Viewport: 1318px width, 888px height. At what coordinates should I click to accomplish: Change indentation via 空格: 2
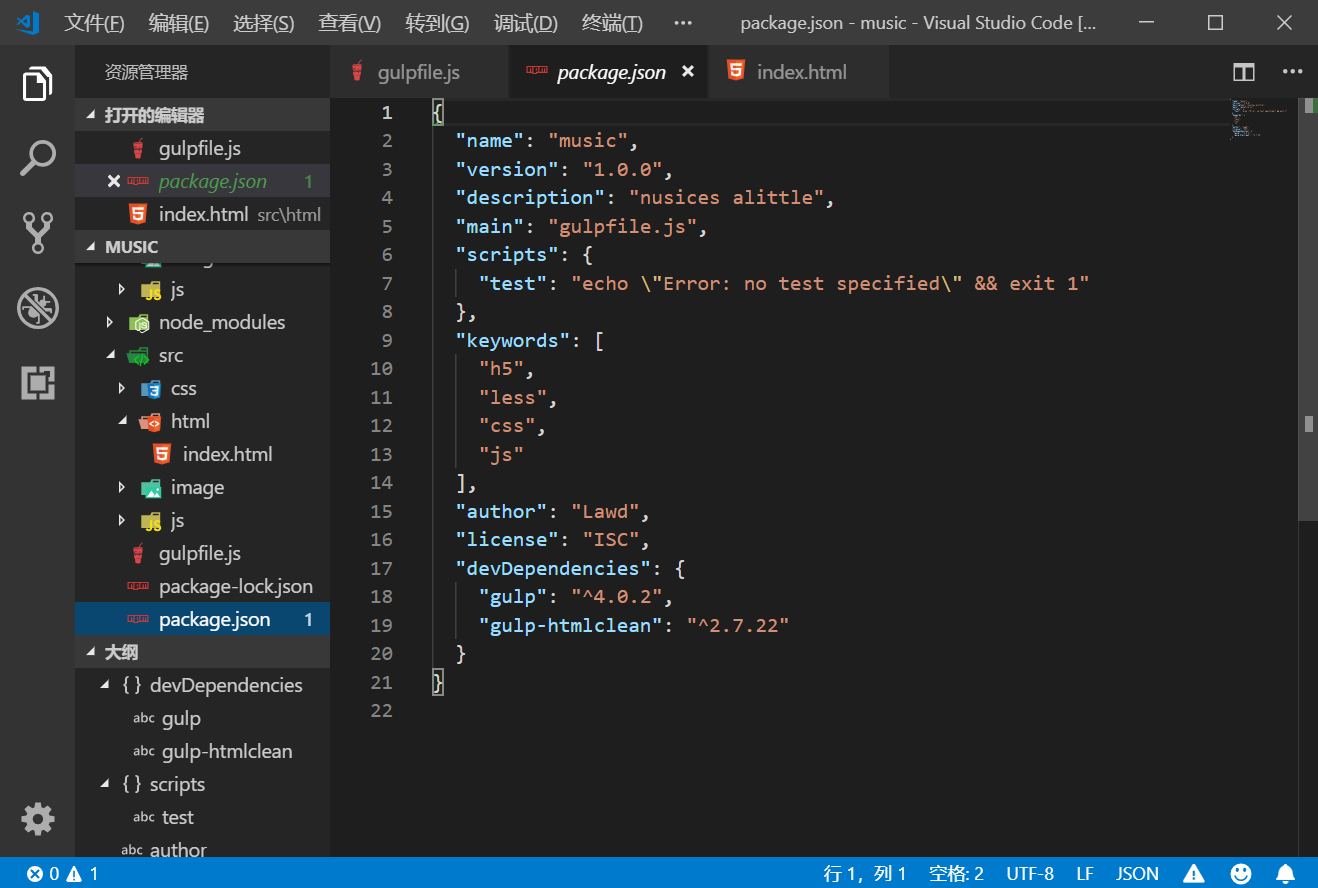956,873
